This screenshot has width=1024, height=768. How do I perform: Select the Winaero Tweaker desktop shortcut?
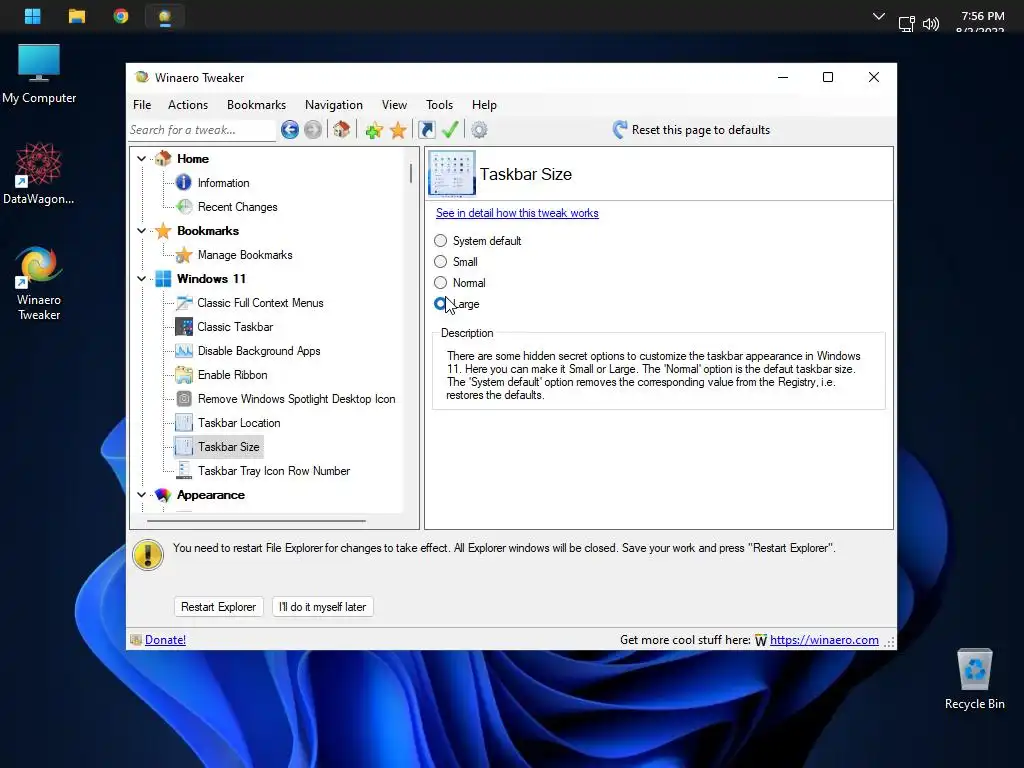click(39, 283)
